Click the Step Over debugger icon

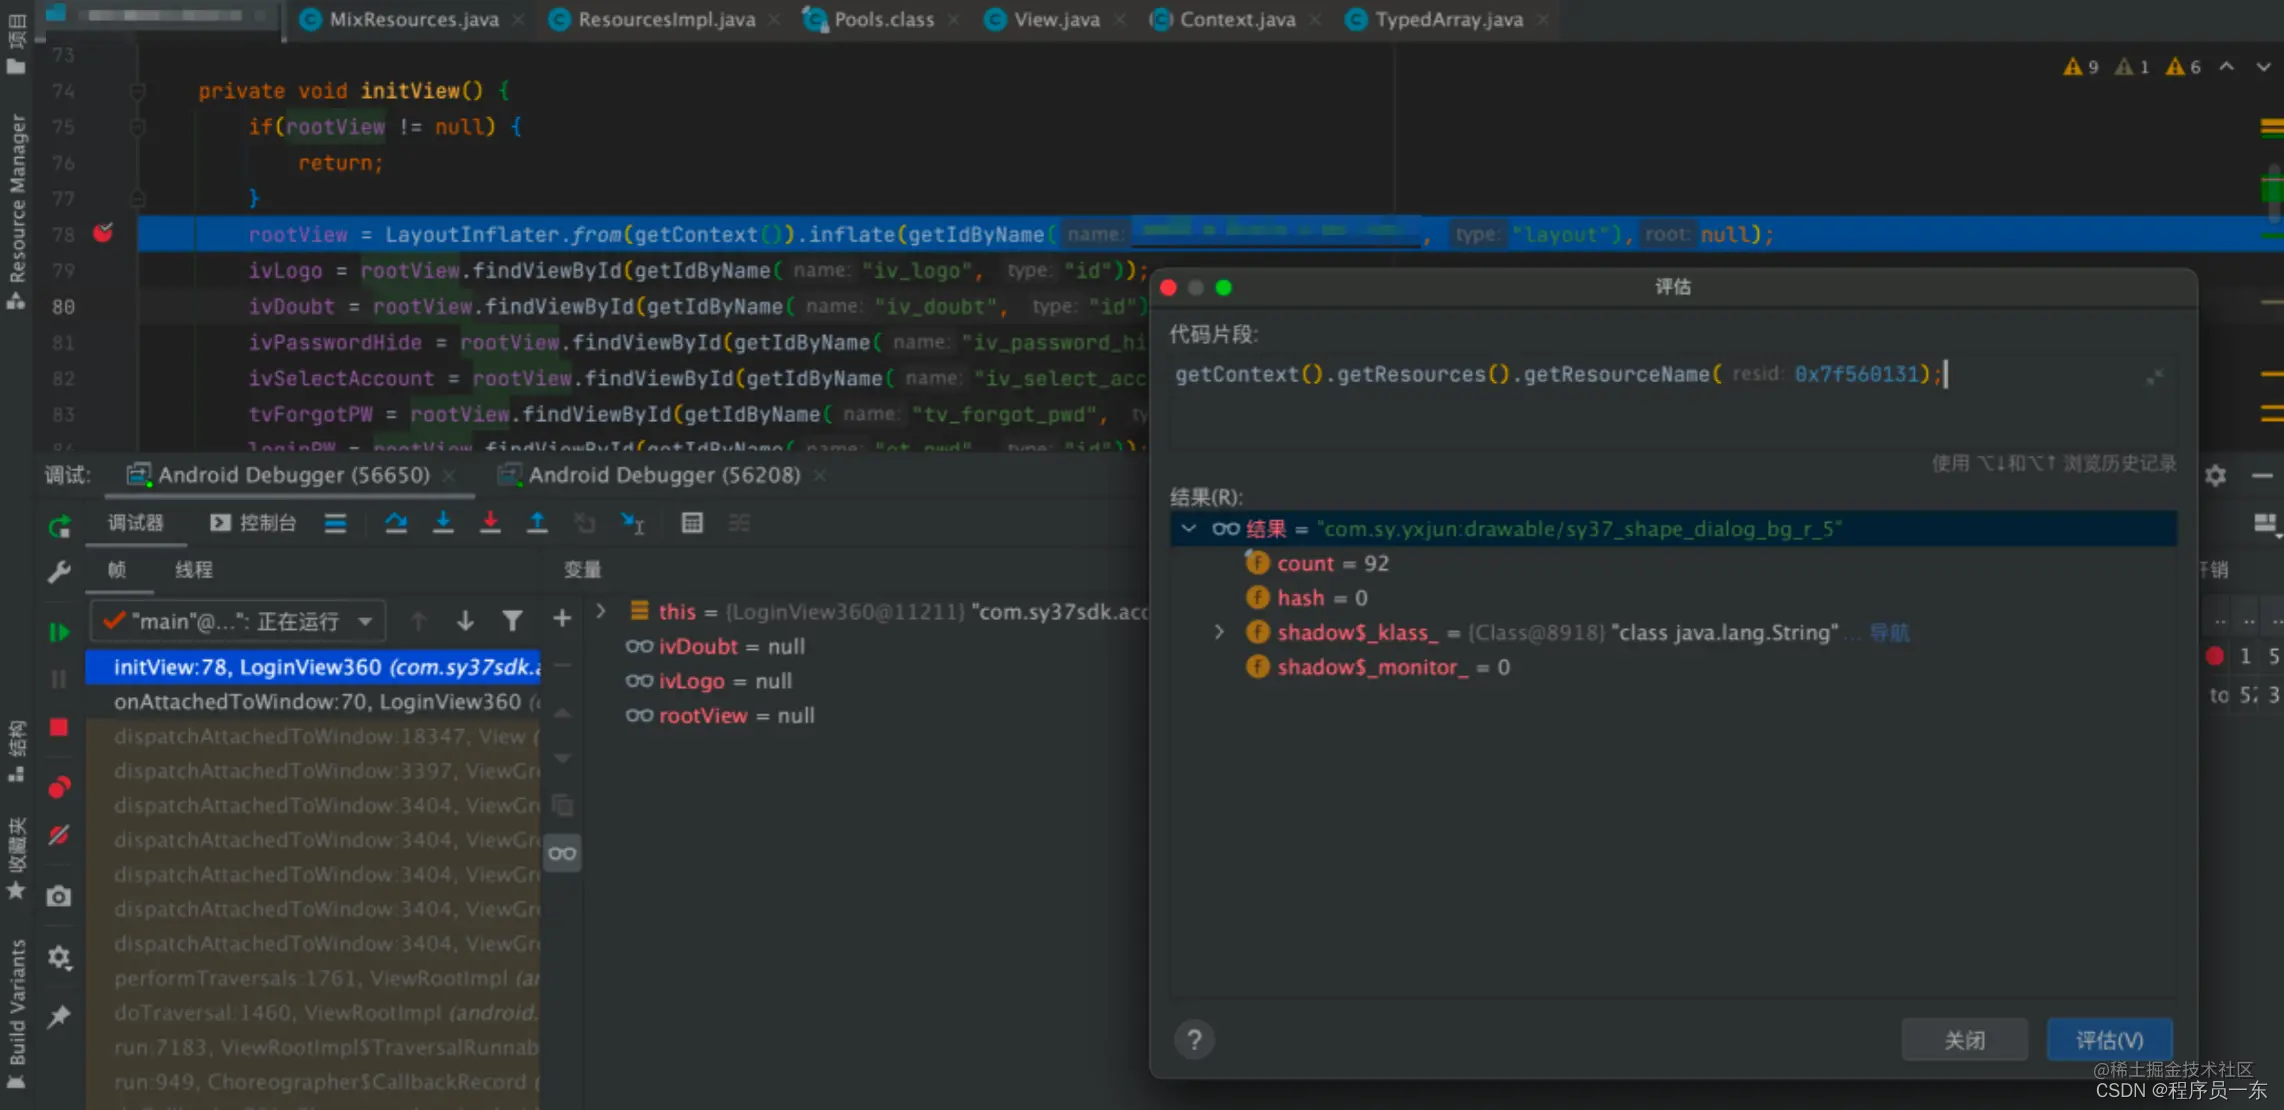[x=396, y=522]
